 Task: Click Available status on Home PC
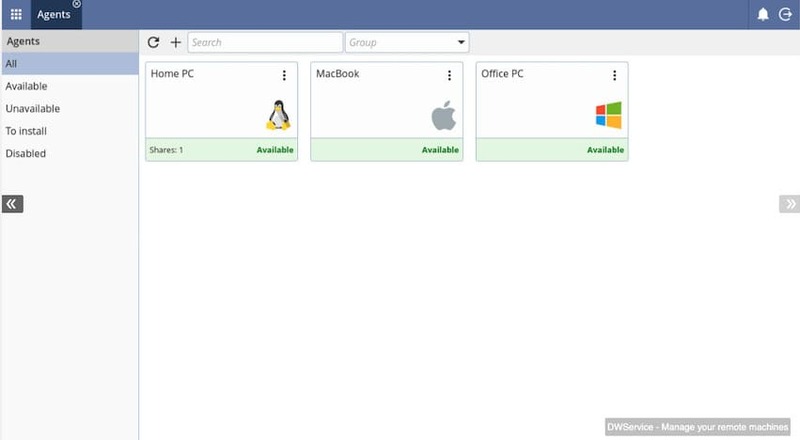click(275, 150)
